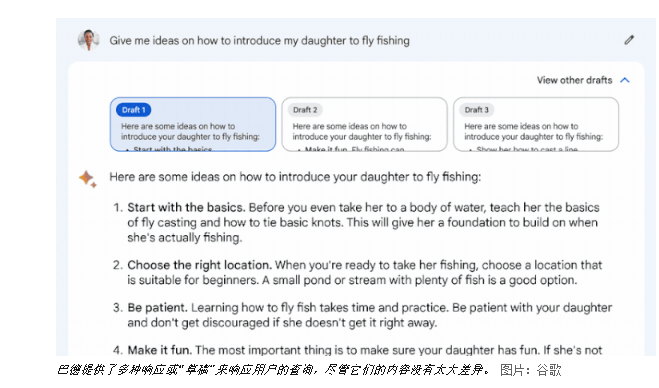Collapse drafts with the chevron arrow
Screen dimensions: 659x388
point(625,80)
